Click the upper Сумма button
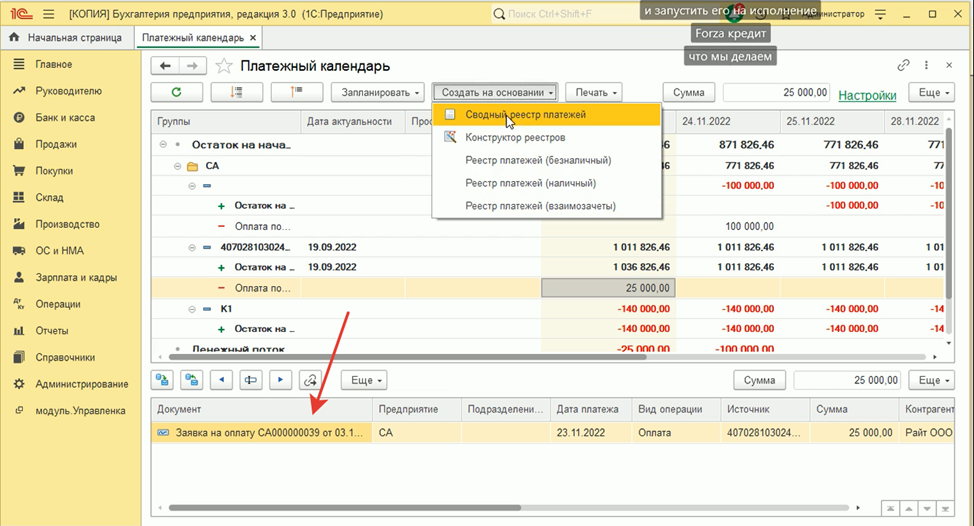 pyautogui.click(x=688, y=92)
